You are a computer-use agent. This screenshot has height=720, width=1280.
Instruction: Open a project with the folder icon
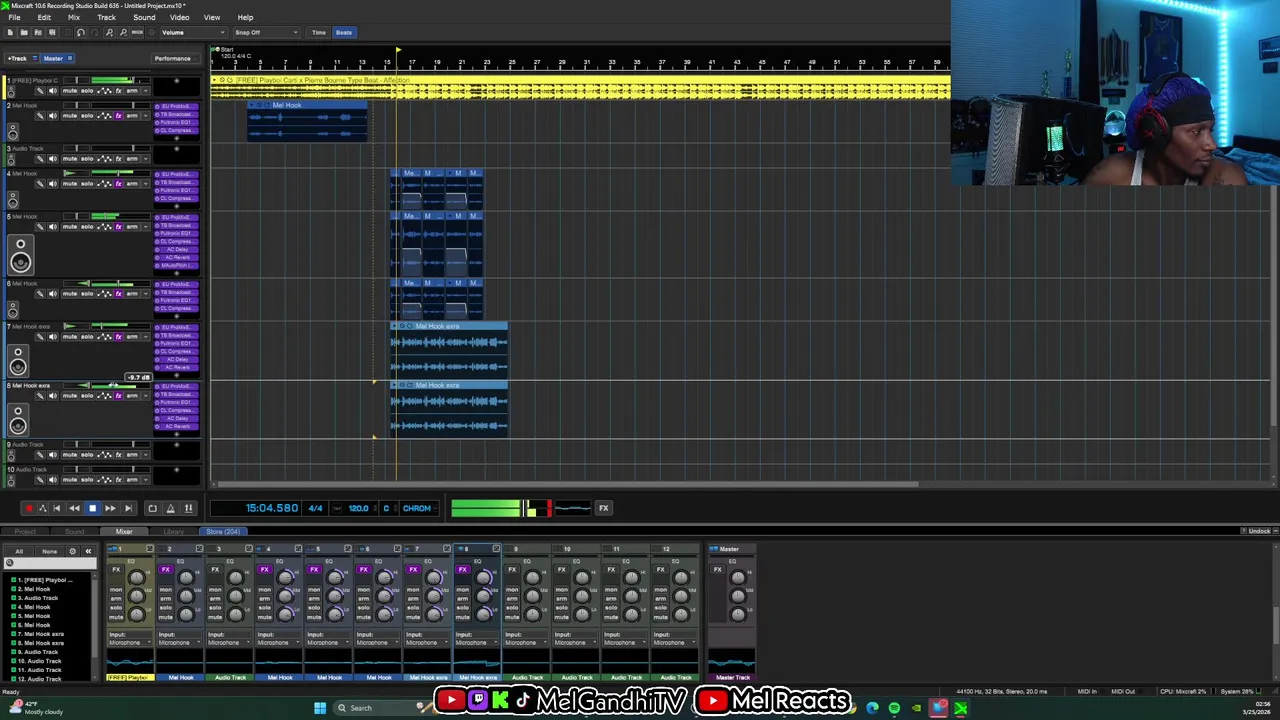click(x=24, y=32)
